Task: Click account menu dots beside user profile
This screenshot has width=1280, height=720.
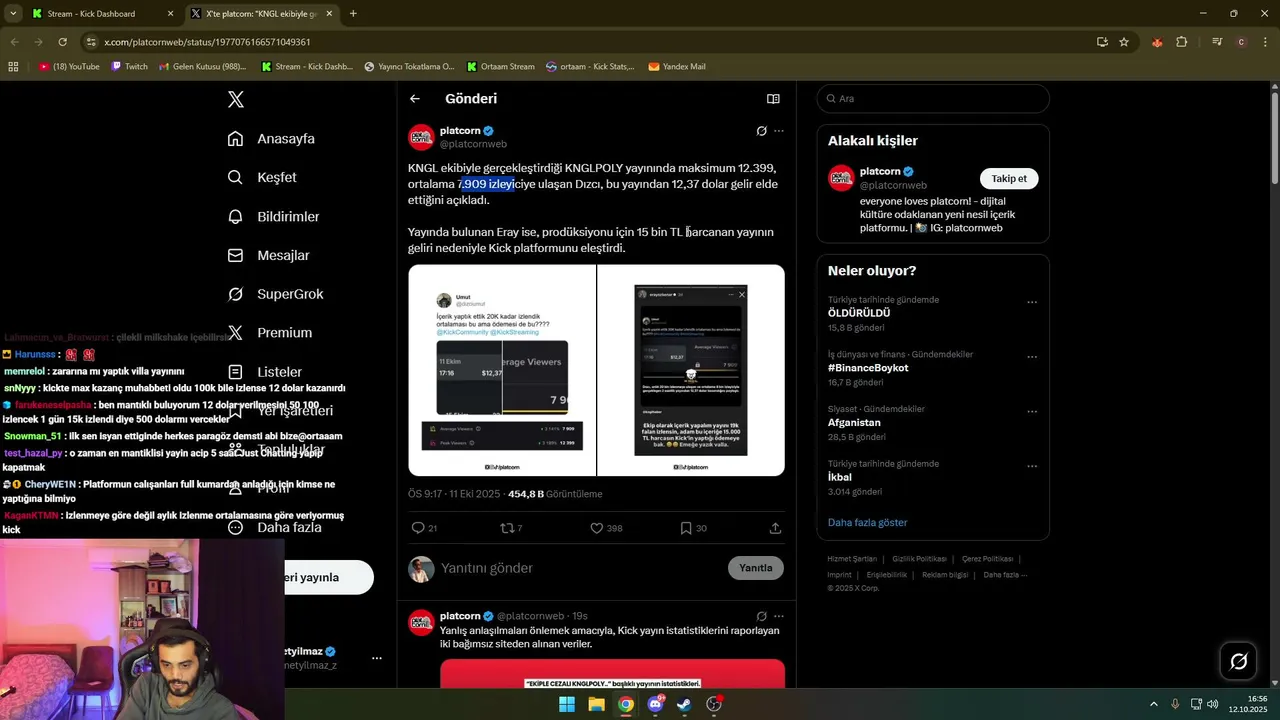Action: pos(377,658)
